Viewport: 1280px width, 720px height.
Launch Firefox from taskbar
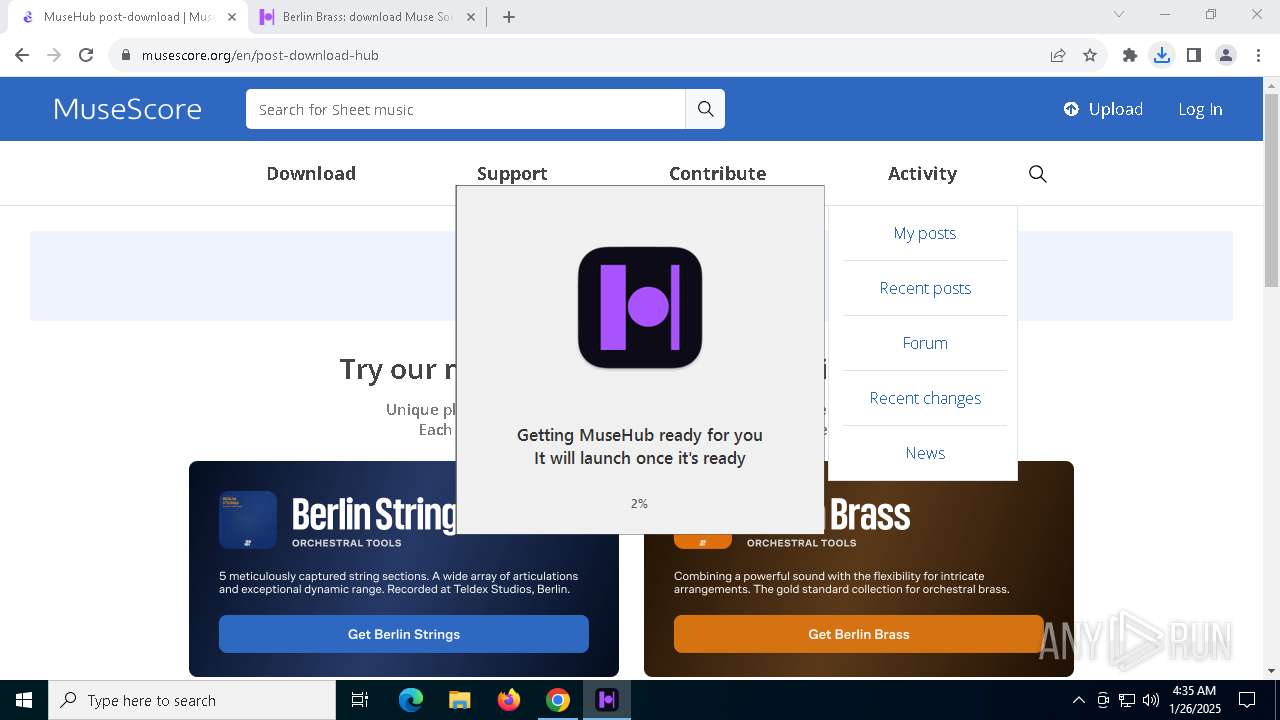pos(508,700)
